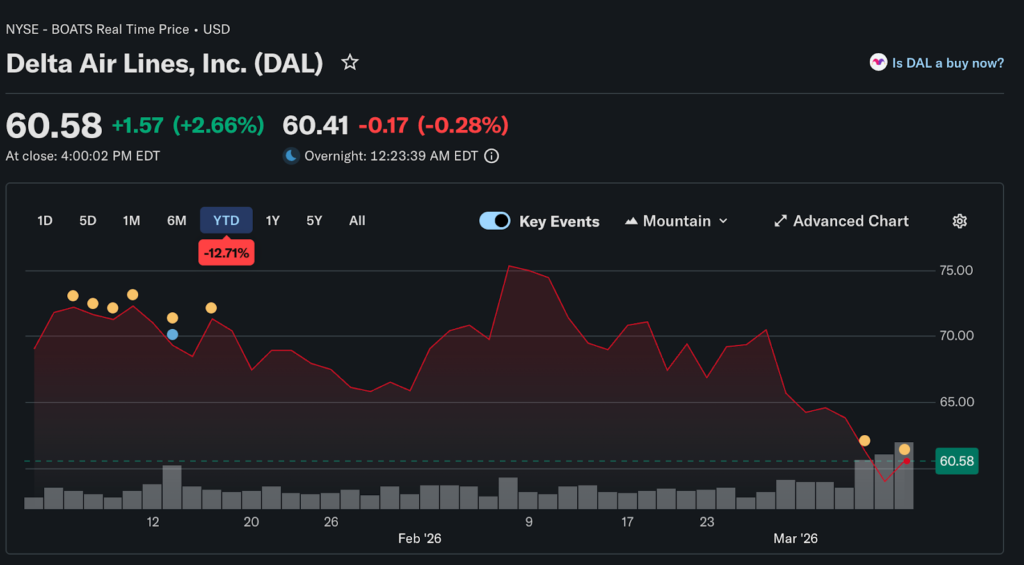Click the blue key event dot
This screenshot has width=1024, height=565.
point(172,334)
